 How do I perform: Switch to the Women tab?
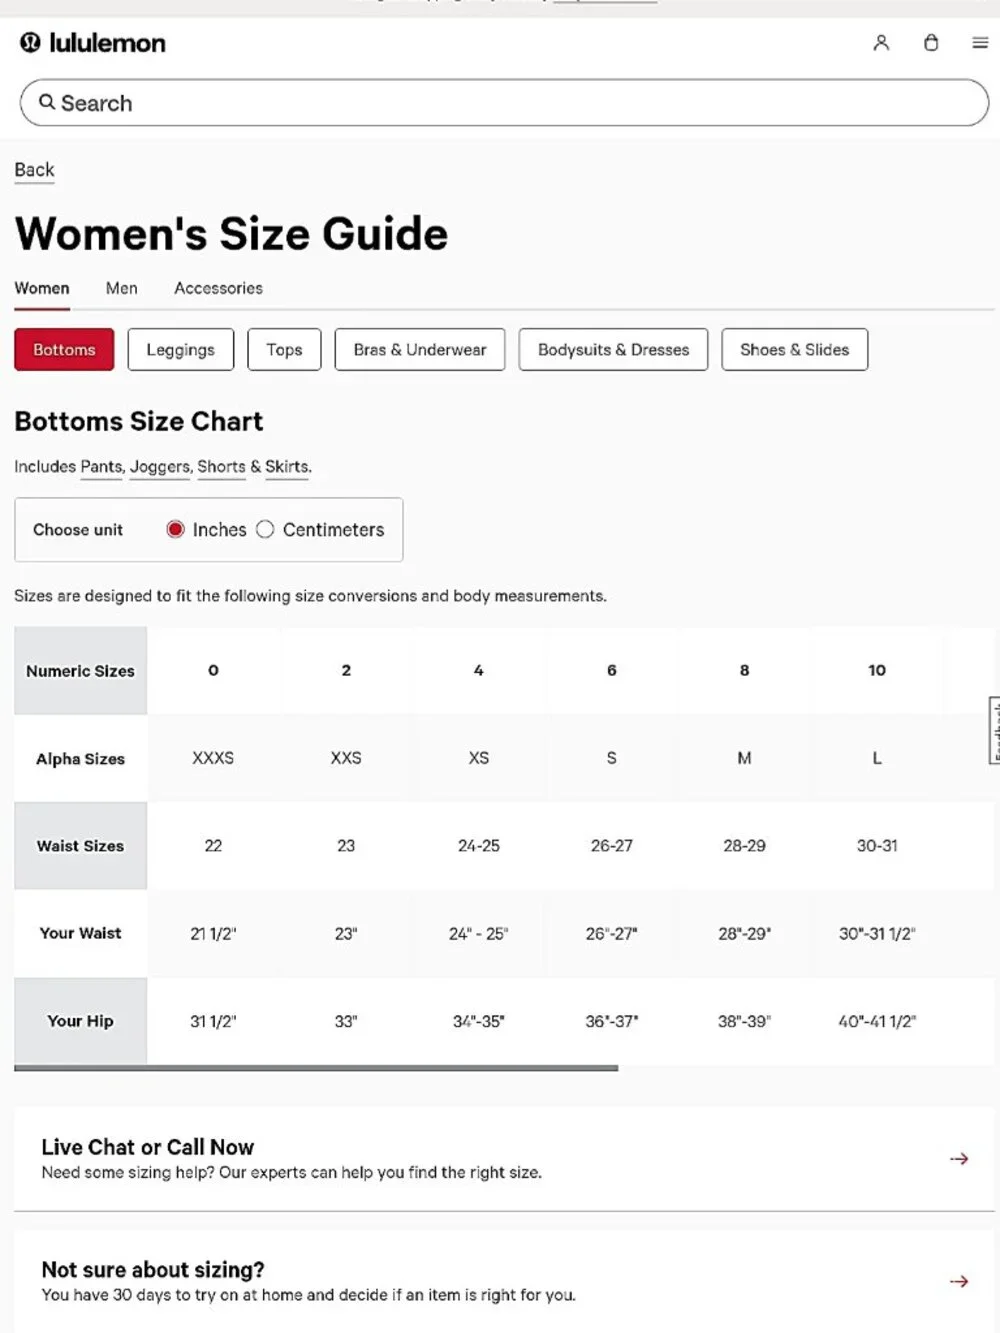(x=42, y=288)
